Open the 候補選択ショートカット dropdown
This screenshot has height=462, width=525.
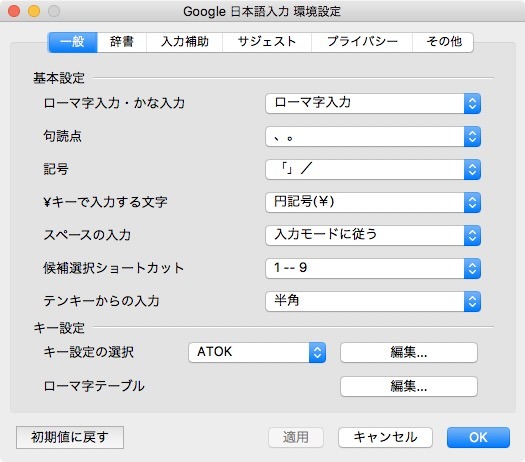click(x=373, y=268)
